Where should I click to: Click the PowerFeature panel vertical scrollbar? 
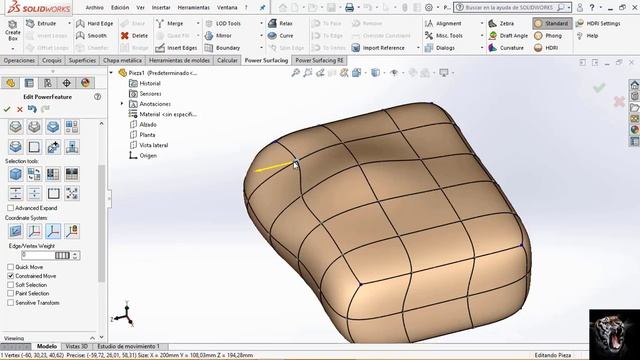(101, 224)
